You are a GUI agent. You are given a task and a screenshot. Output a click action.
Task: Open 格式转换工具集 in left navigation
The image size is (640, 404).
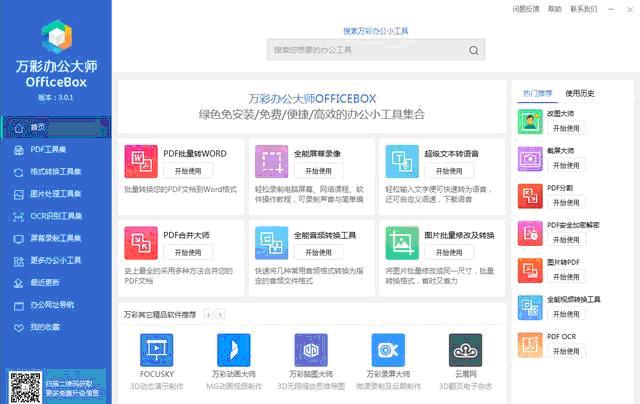tap(56, 172)
